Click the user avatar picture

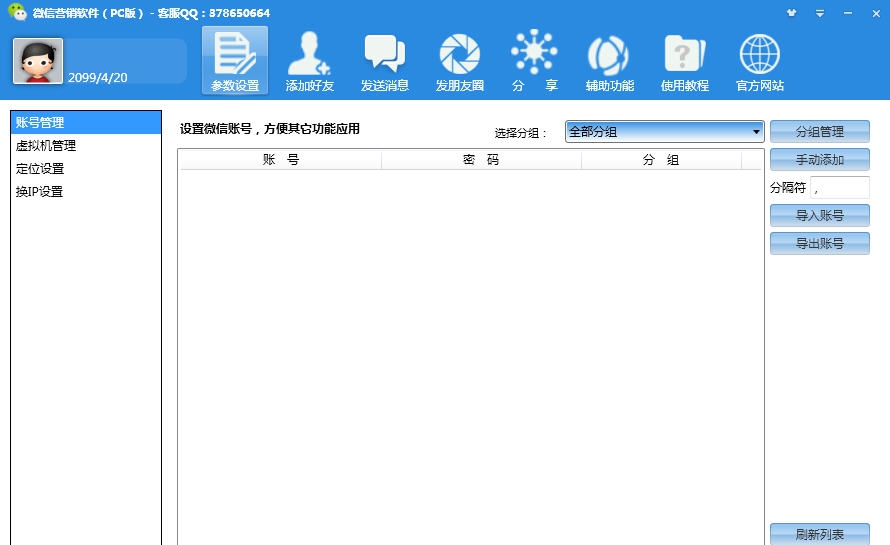(37, 61)
